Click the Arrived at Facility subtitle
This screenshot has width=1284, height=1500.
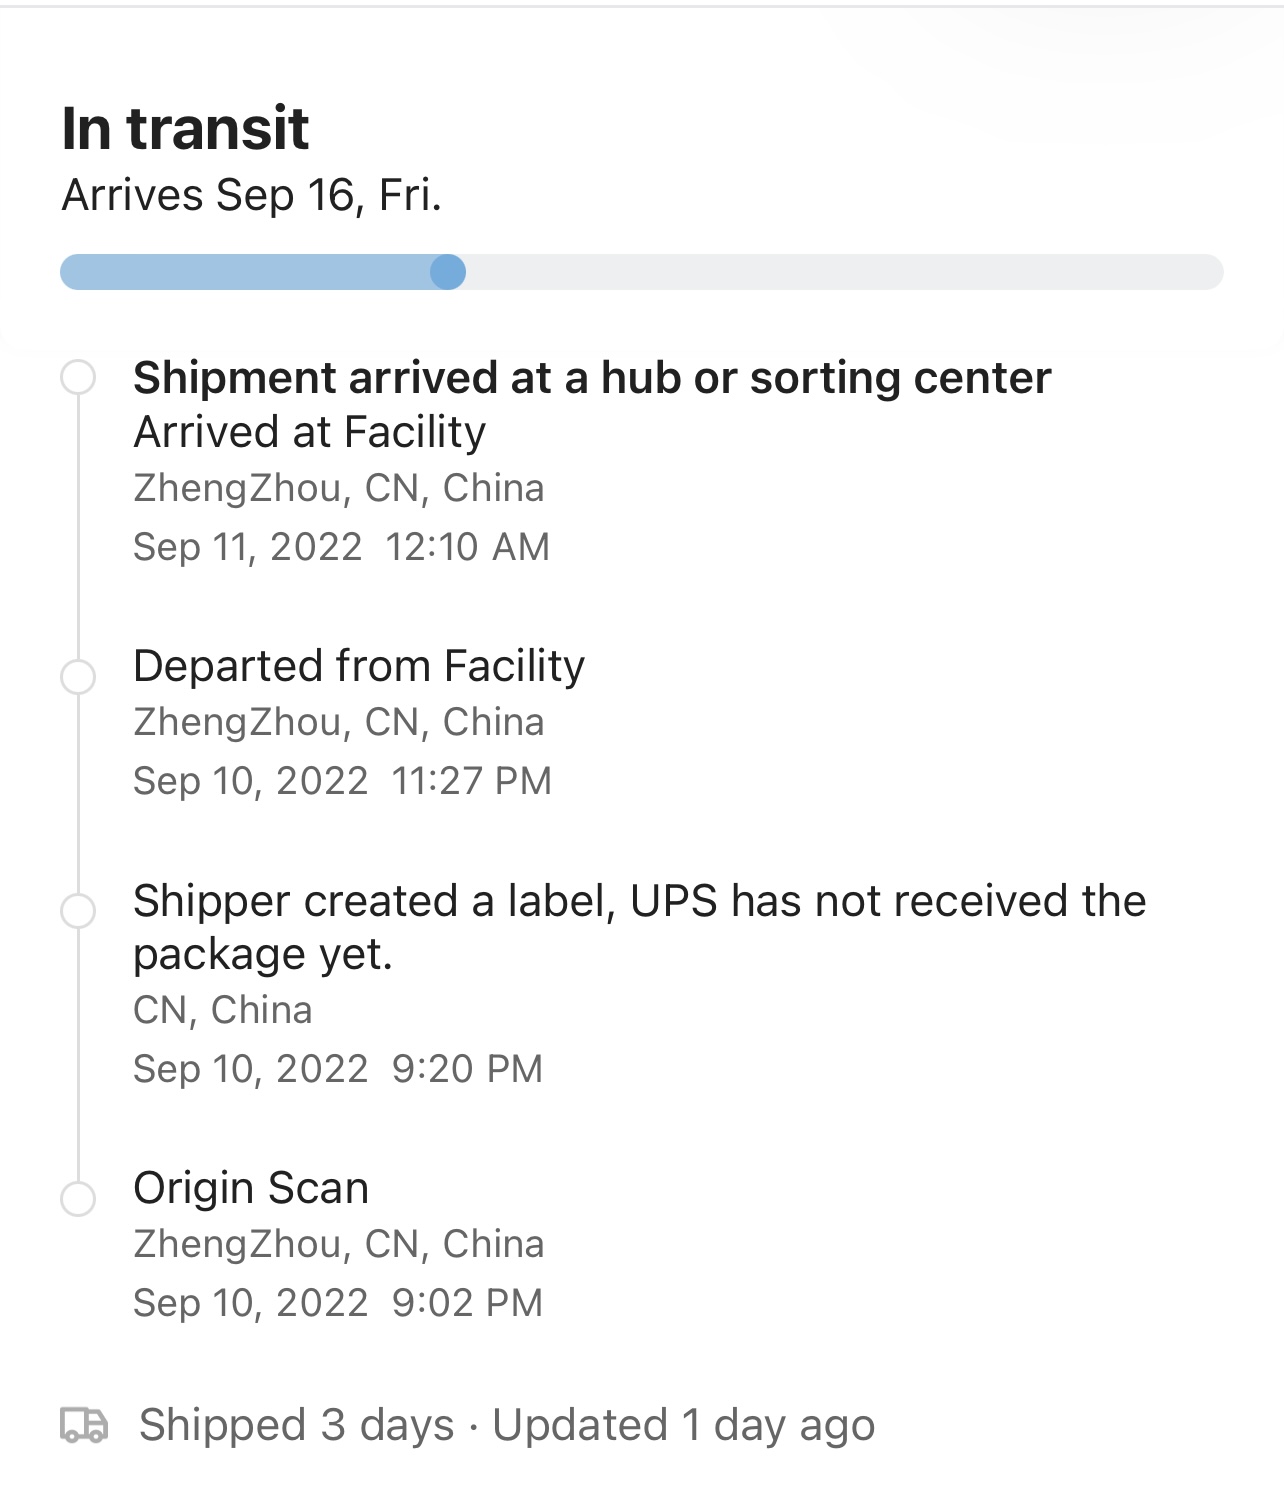310,432
